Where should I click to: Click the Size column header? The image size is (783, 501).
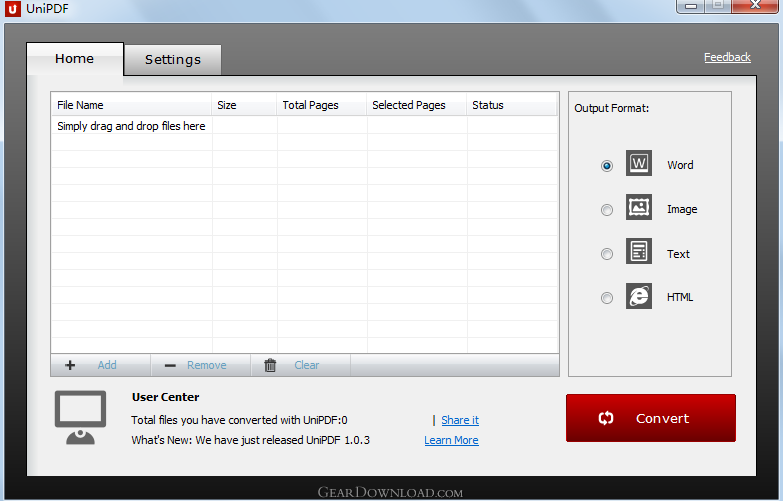[244, 105]
